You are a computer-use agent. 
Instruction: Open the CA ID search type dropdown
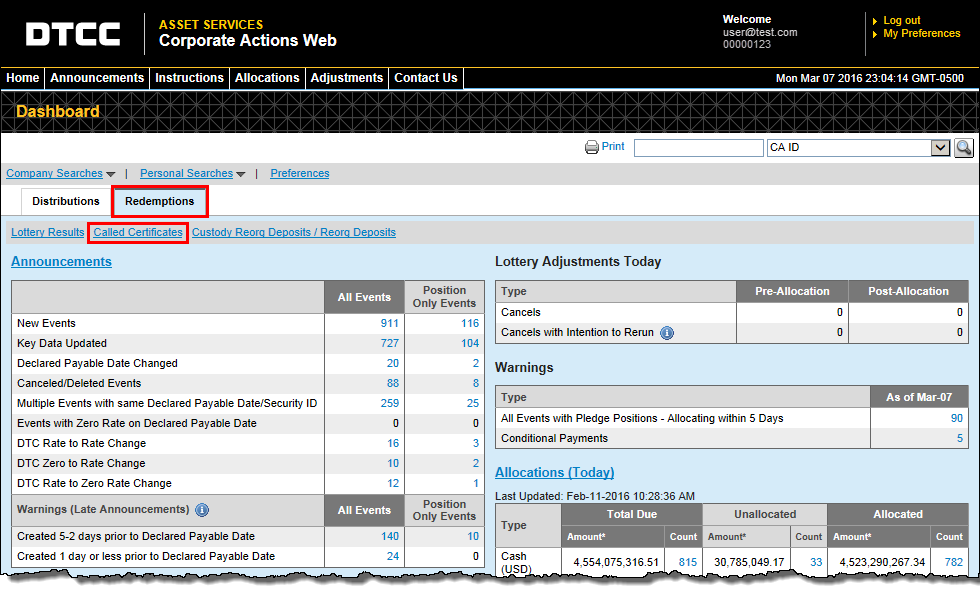click(x=939, y=148)
